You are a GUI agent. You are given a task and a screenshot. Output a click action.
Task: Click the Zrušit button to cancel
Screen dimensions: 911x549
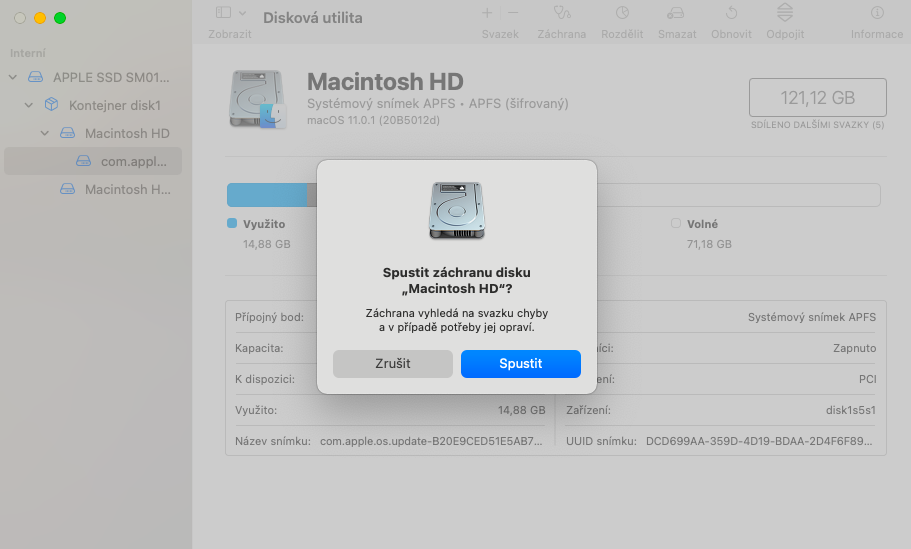[x=393, y=364]
